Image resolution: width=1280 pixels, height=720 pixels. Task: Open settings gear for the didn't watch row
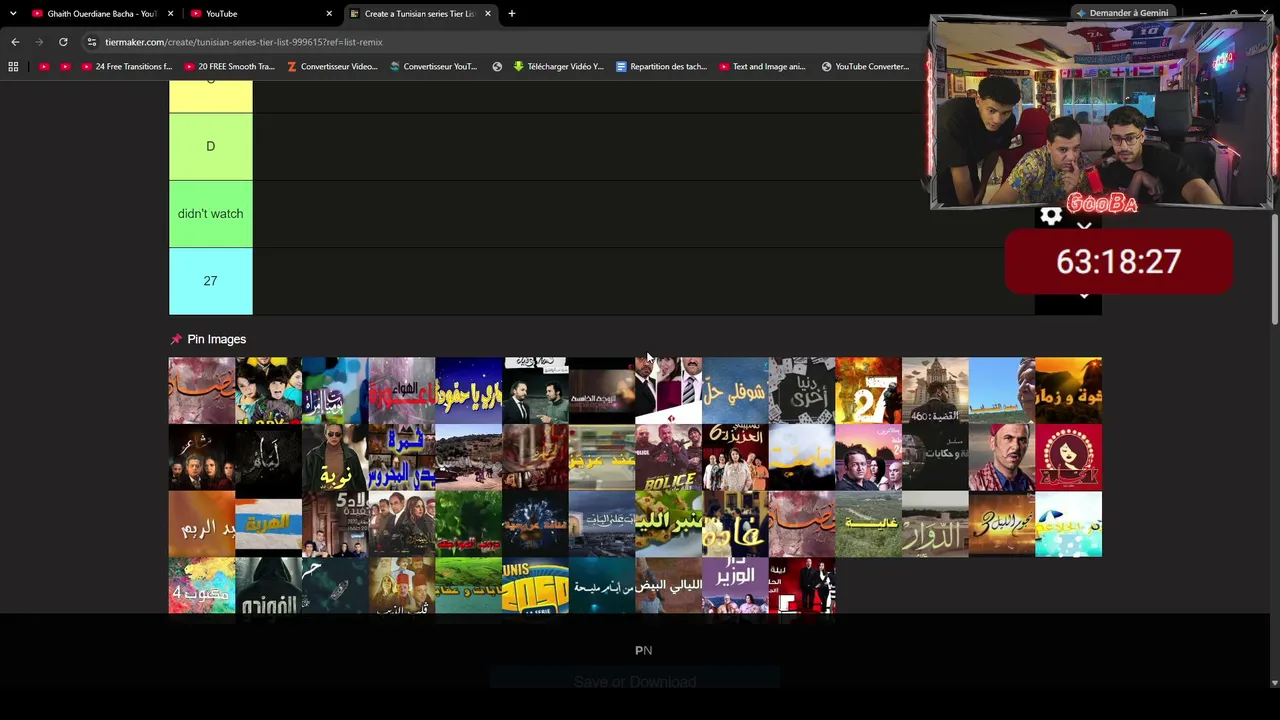pyautogui.click(x=1051, y=215)
